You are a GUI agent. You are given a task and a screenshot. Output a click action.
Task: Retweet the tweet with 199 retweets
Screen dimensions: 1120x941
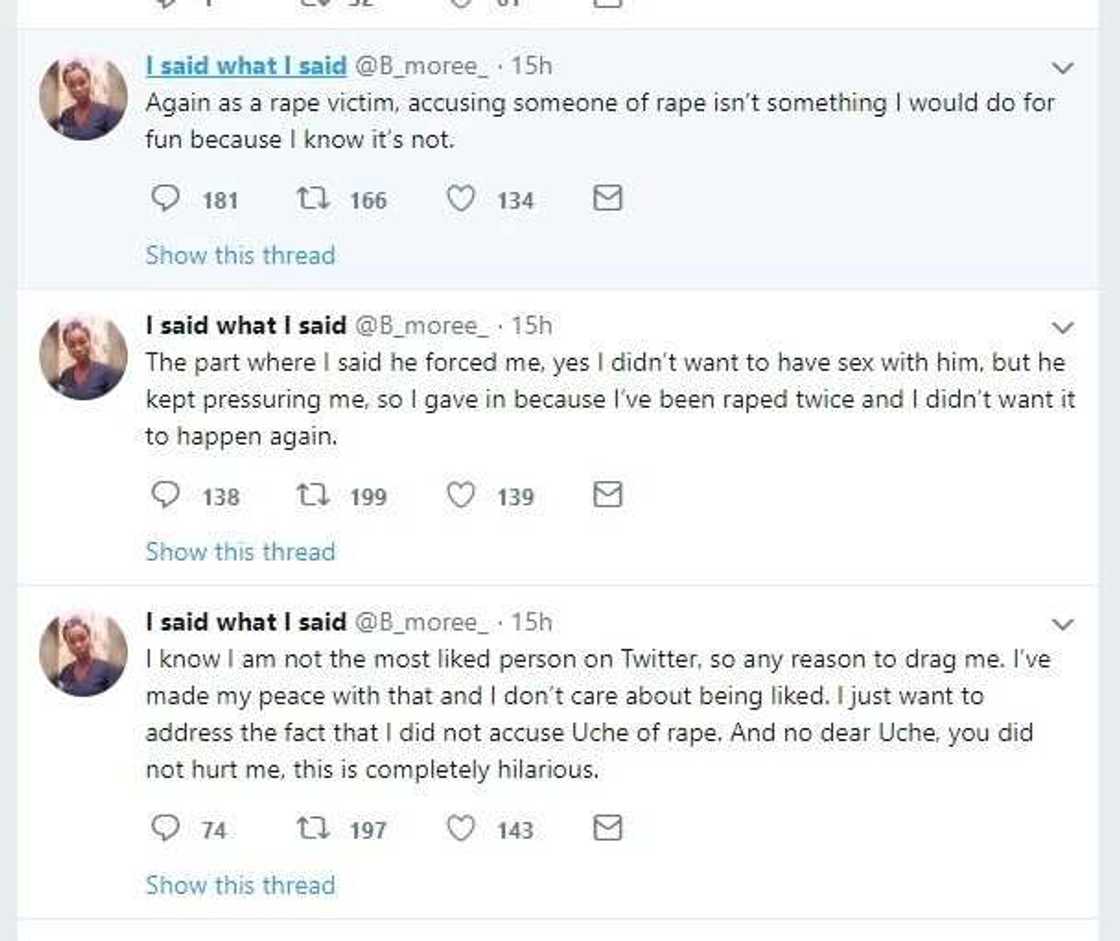point(310,496)
